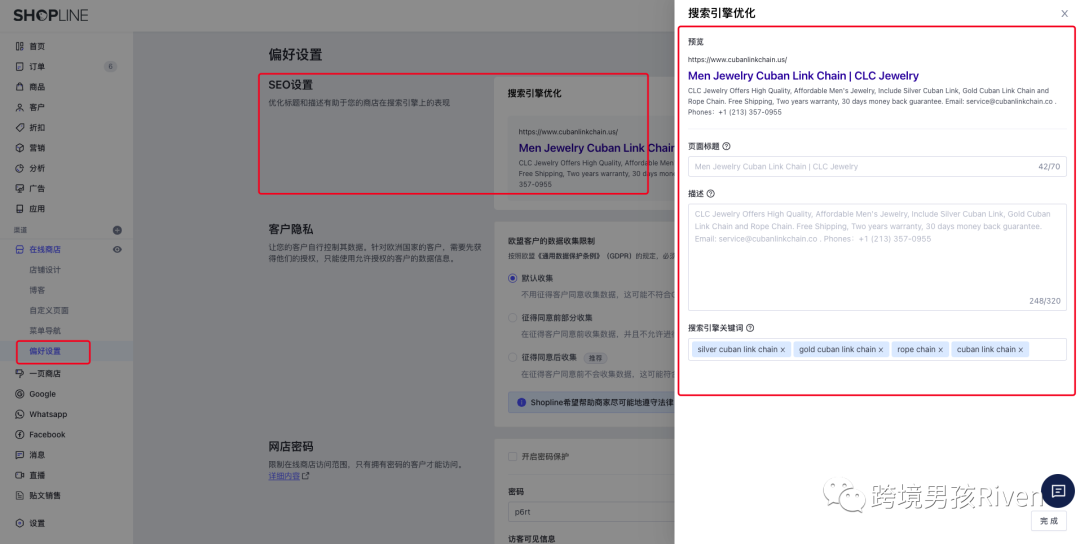Click the 搜索引擎关键词 help icon

(750, 328)
